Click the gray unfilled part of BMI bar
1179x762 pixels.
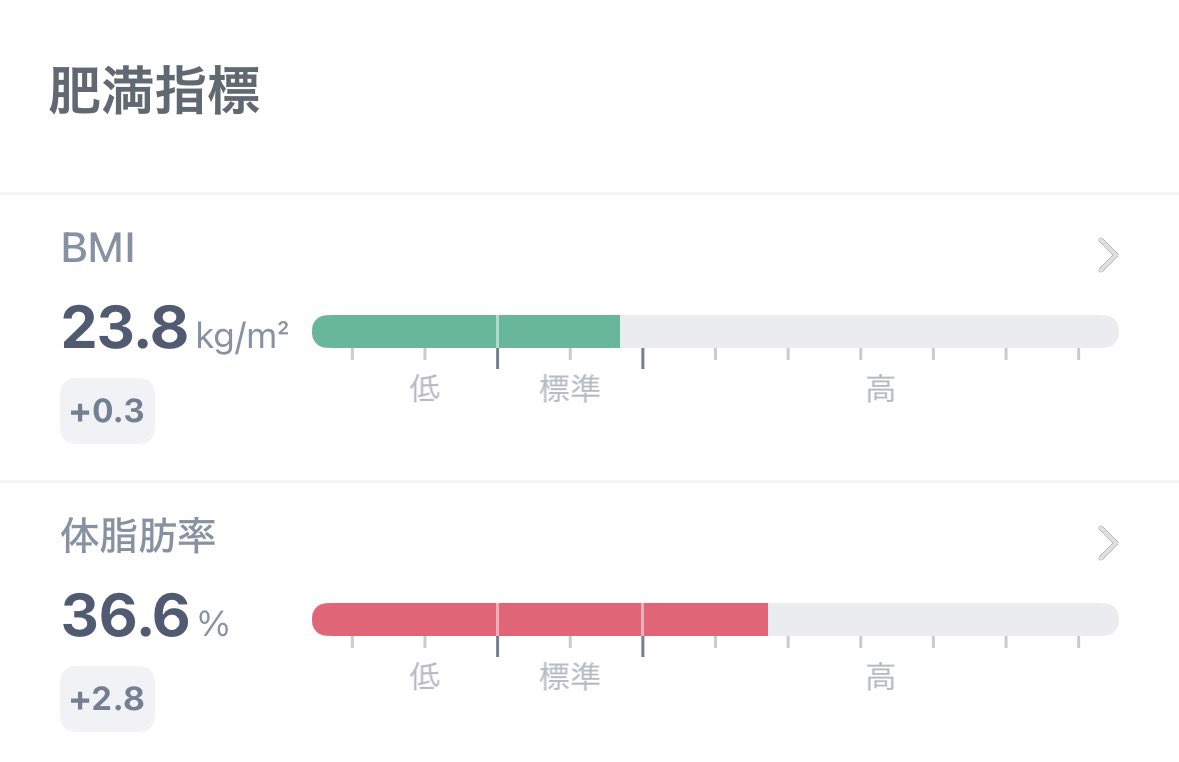(868, 331)
